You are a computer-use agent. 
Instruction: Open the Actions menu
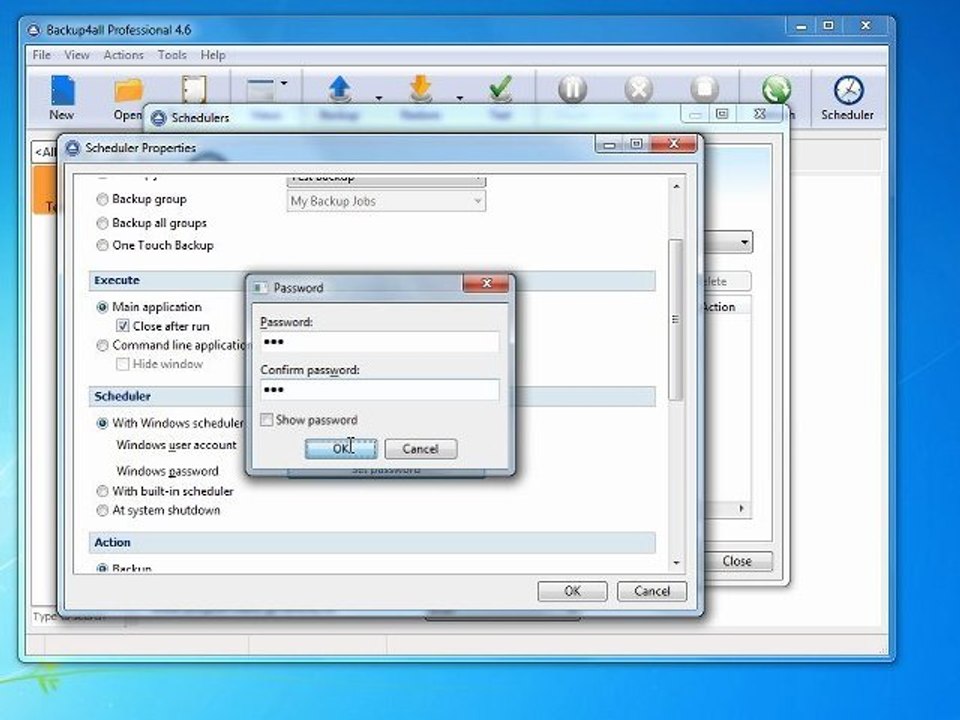[x=123, y=55]
